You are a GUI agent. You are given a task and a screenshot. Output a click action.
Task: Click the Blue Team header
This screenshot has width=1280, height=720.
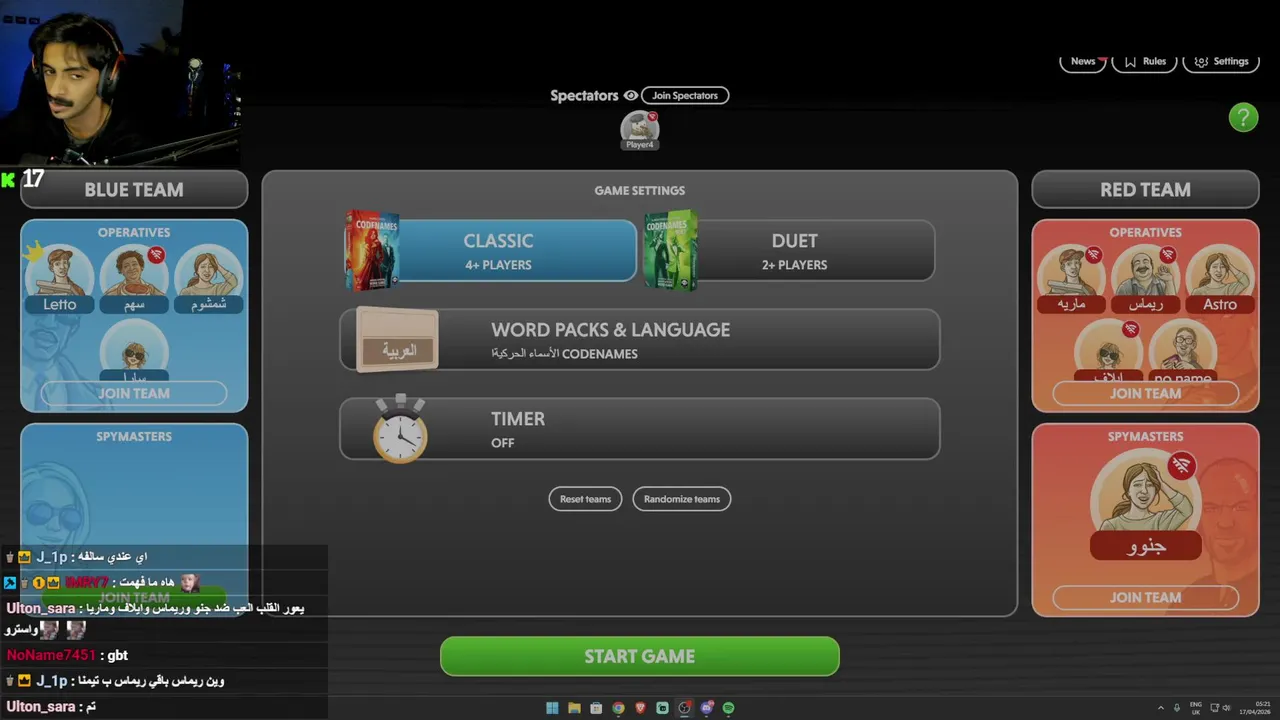coord(134,190)
